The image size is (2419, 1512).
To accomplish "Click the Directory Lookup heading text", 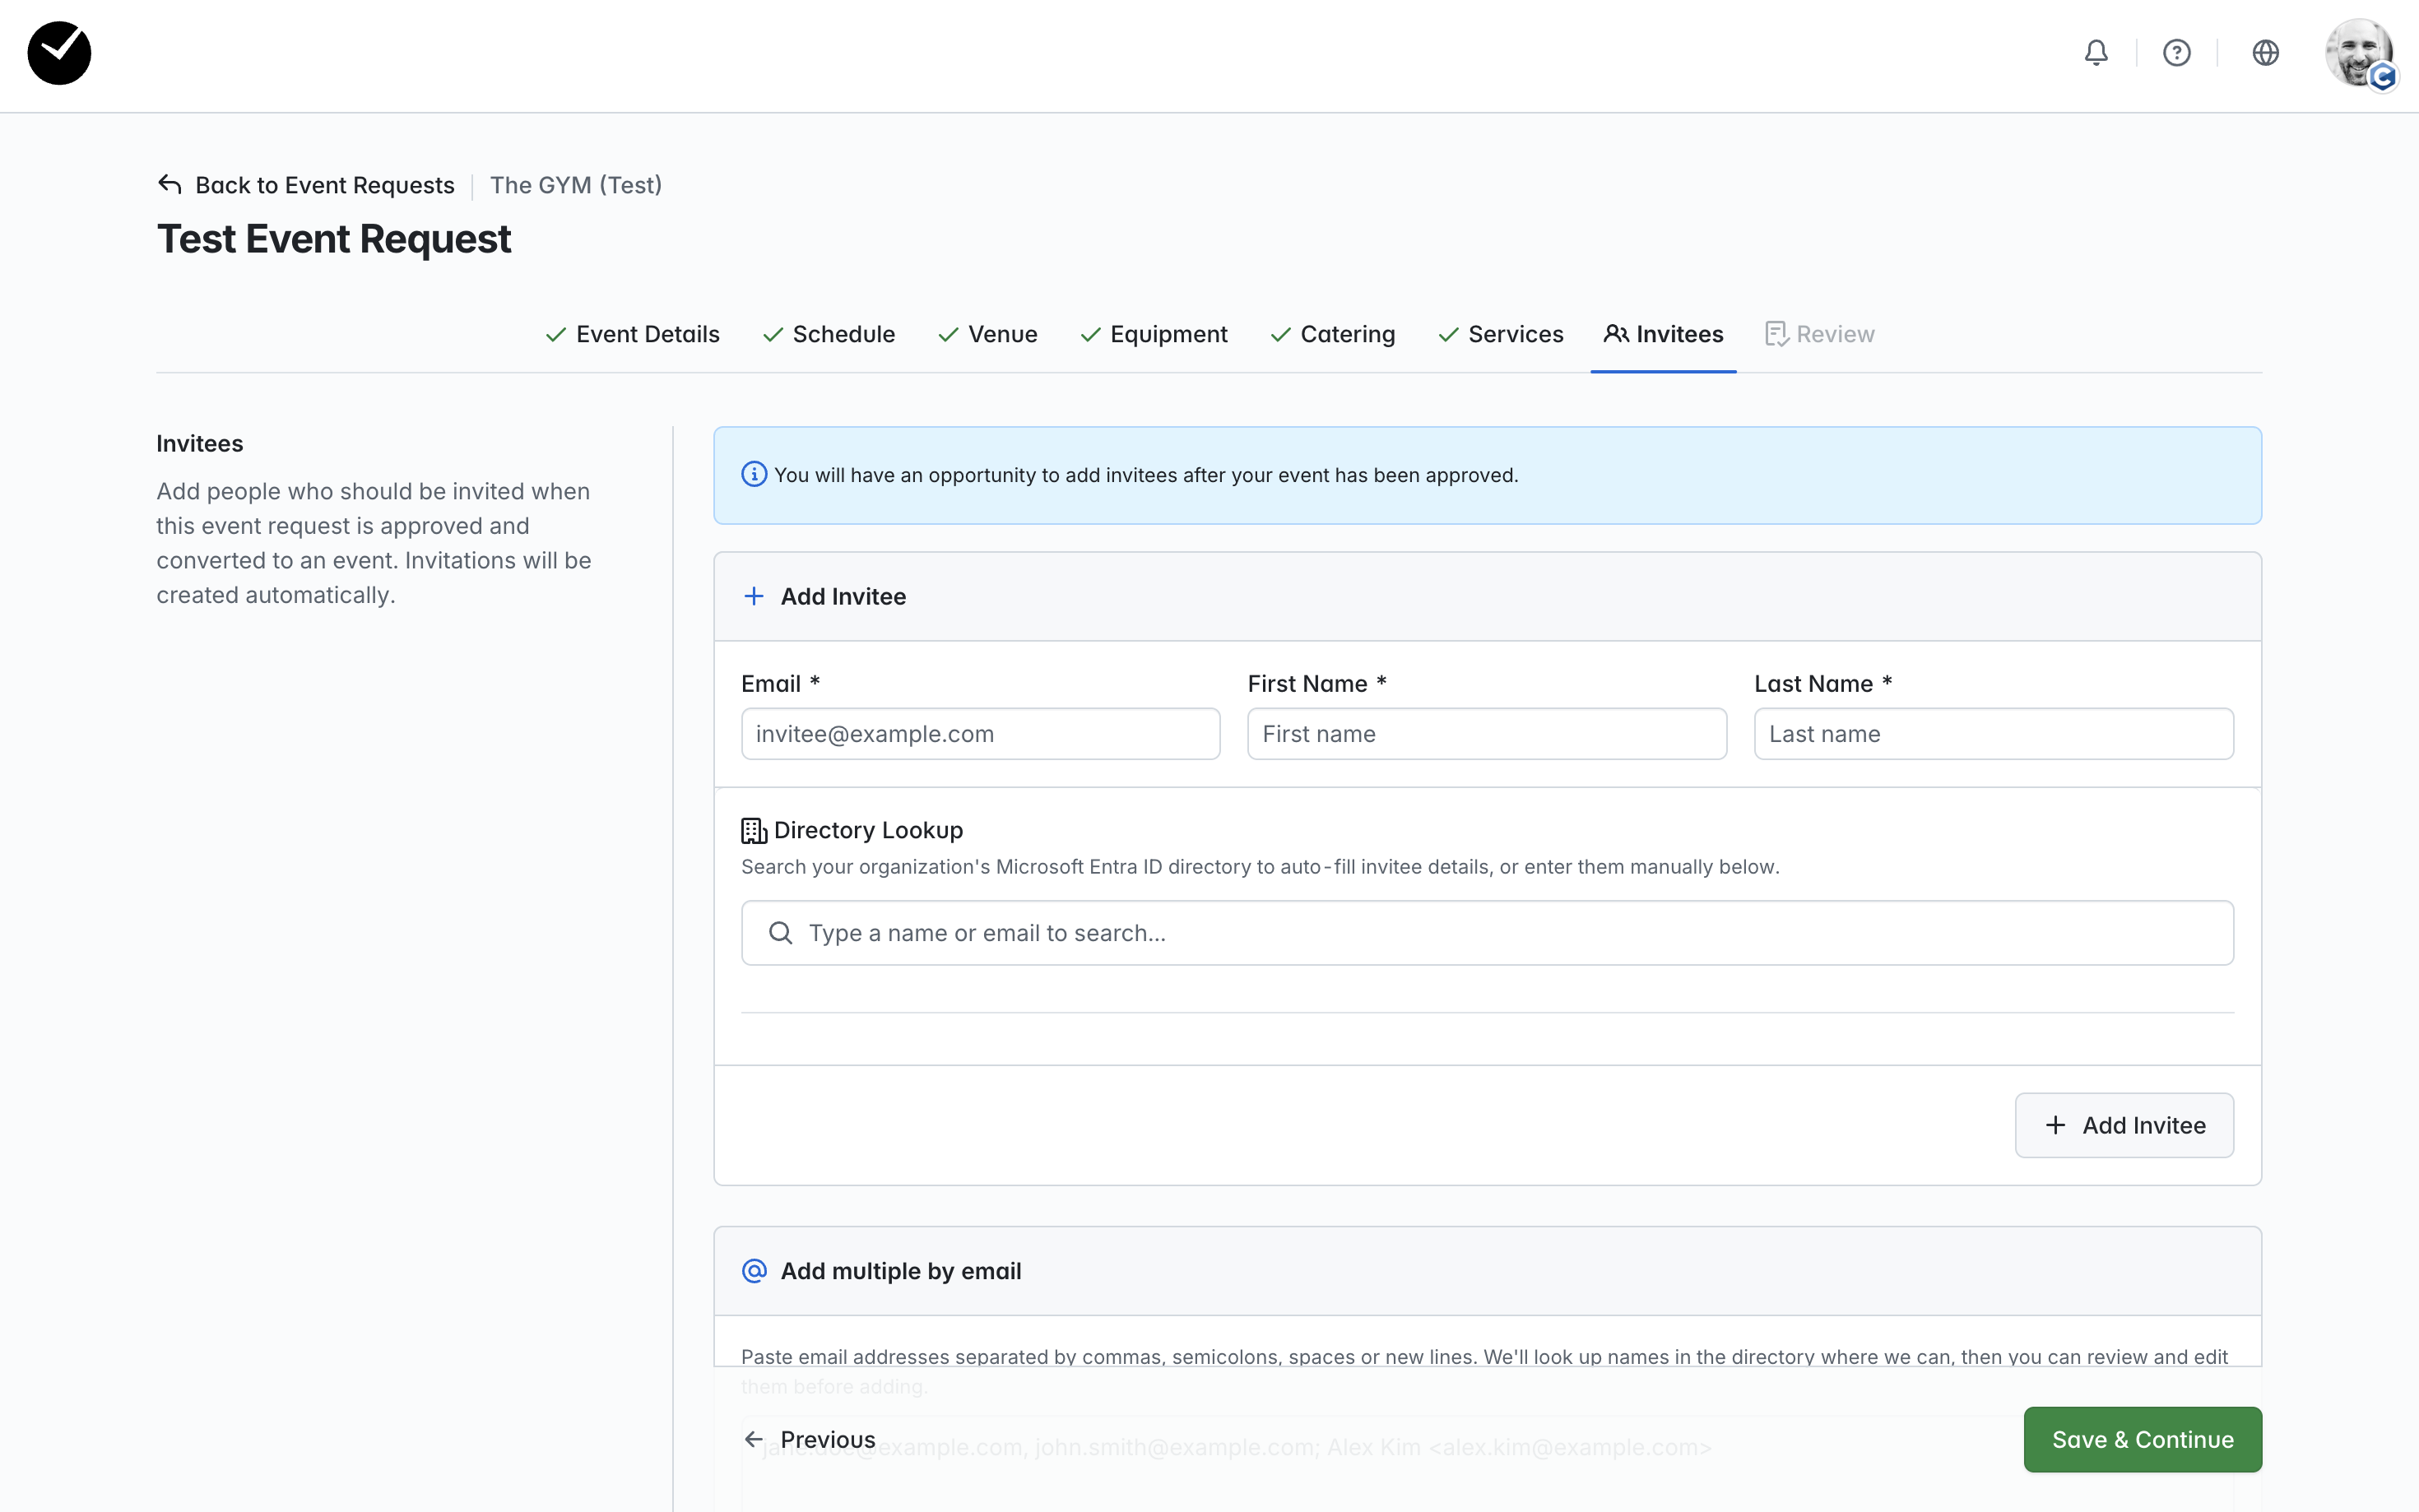I will [x=868, y=830].
